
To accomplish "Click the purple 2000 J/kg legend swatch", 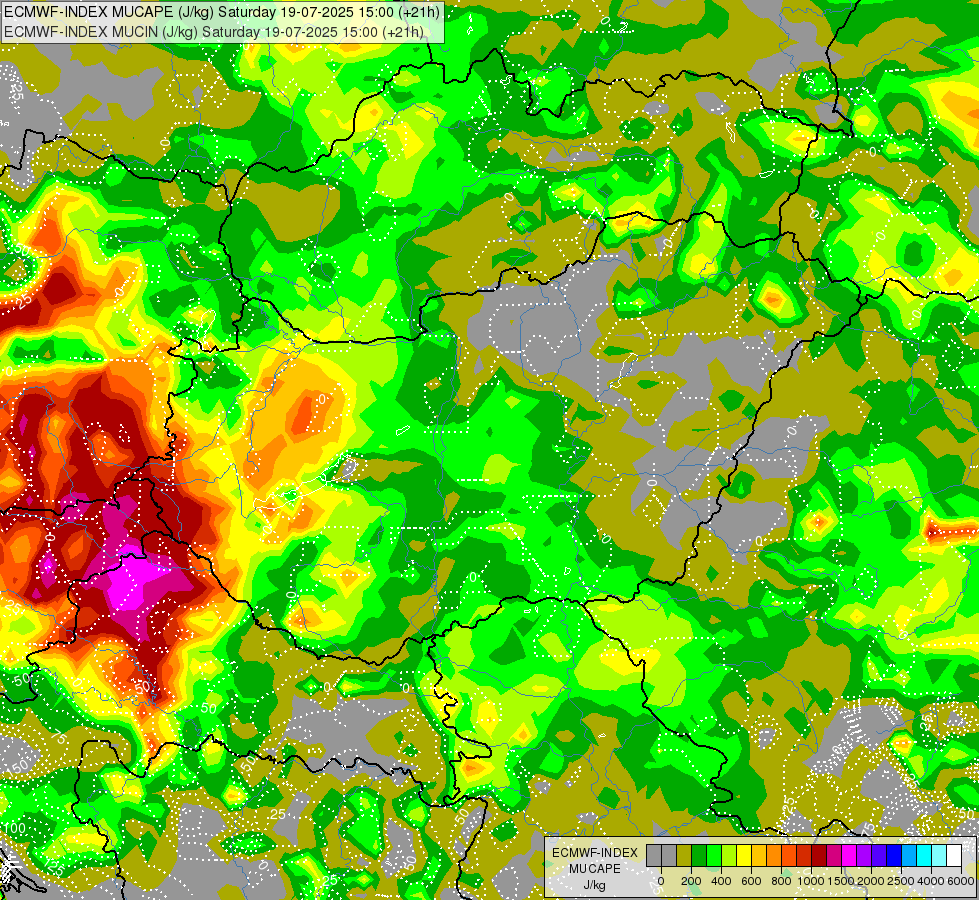I will 865,856.
